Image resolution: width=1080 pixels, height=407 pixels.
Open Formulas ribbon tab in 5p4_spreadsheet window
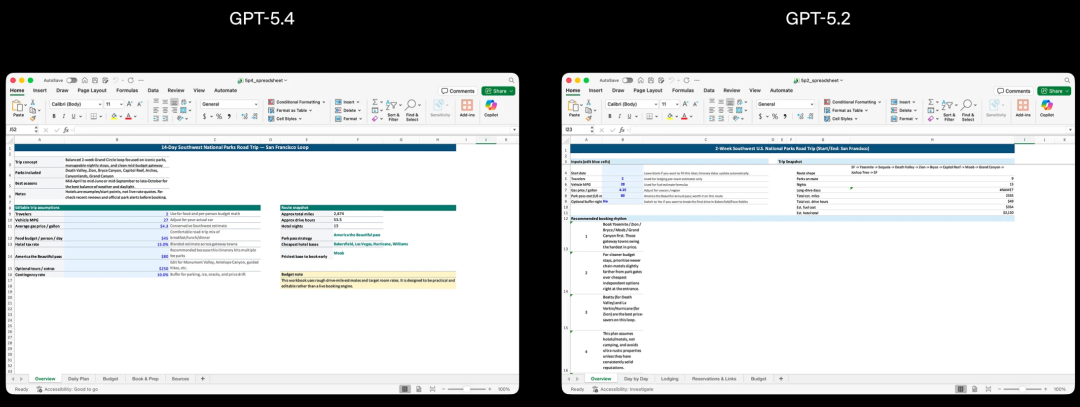127,90
